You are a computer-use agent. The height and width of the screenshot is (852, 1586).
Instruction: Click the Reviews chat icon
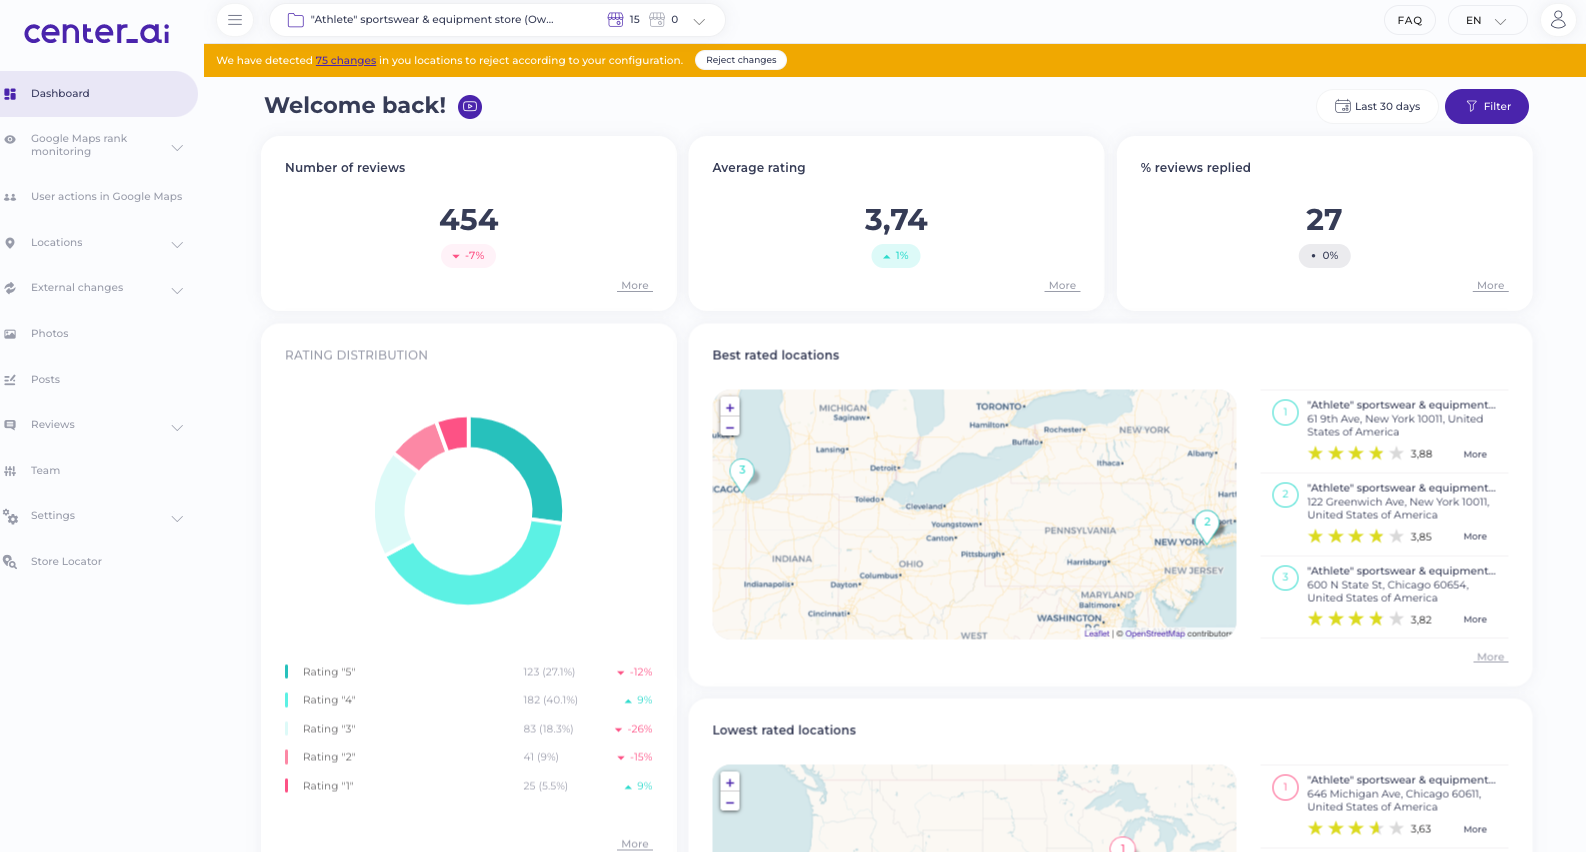click(10, 425)
